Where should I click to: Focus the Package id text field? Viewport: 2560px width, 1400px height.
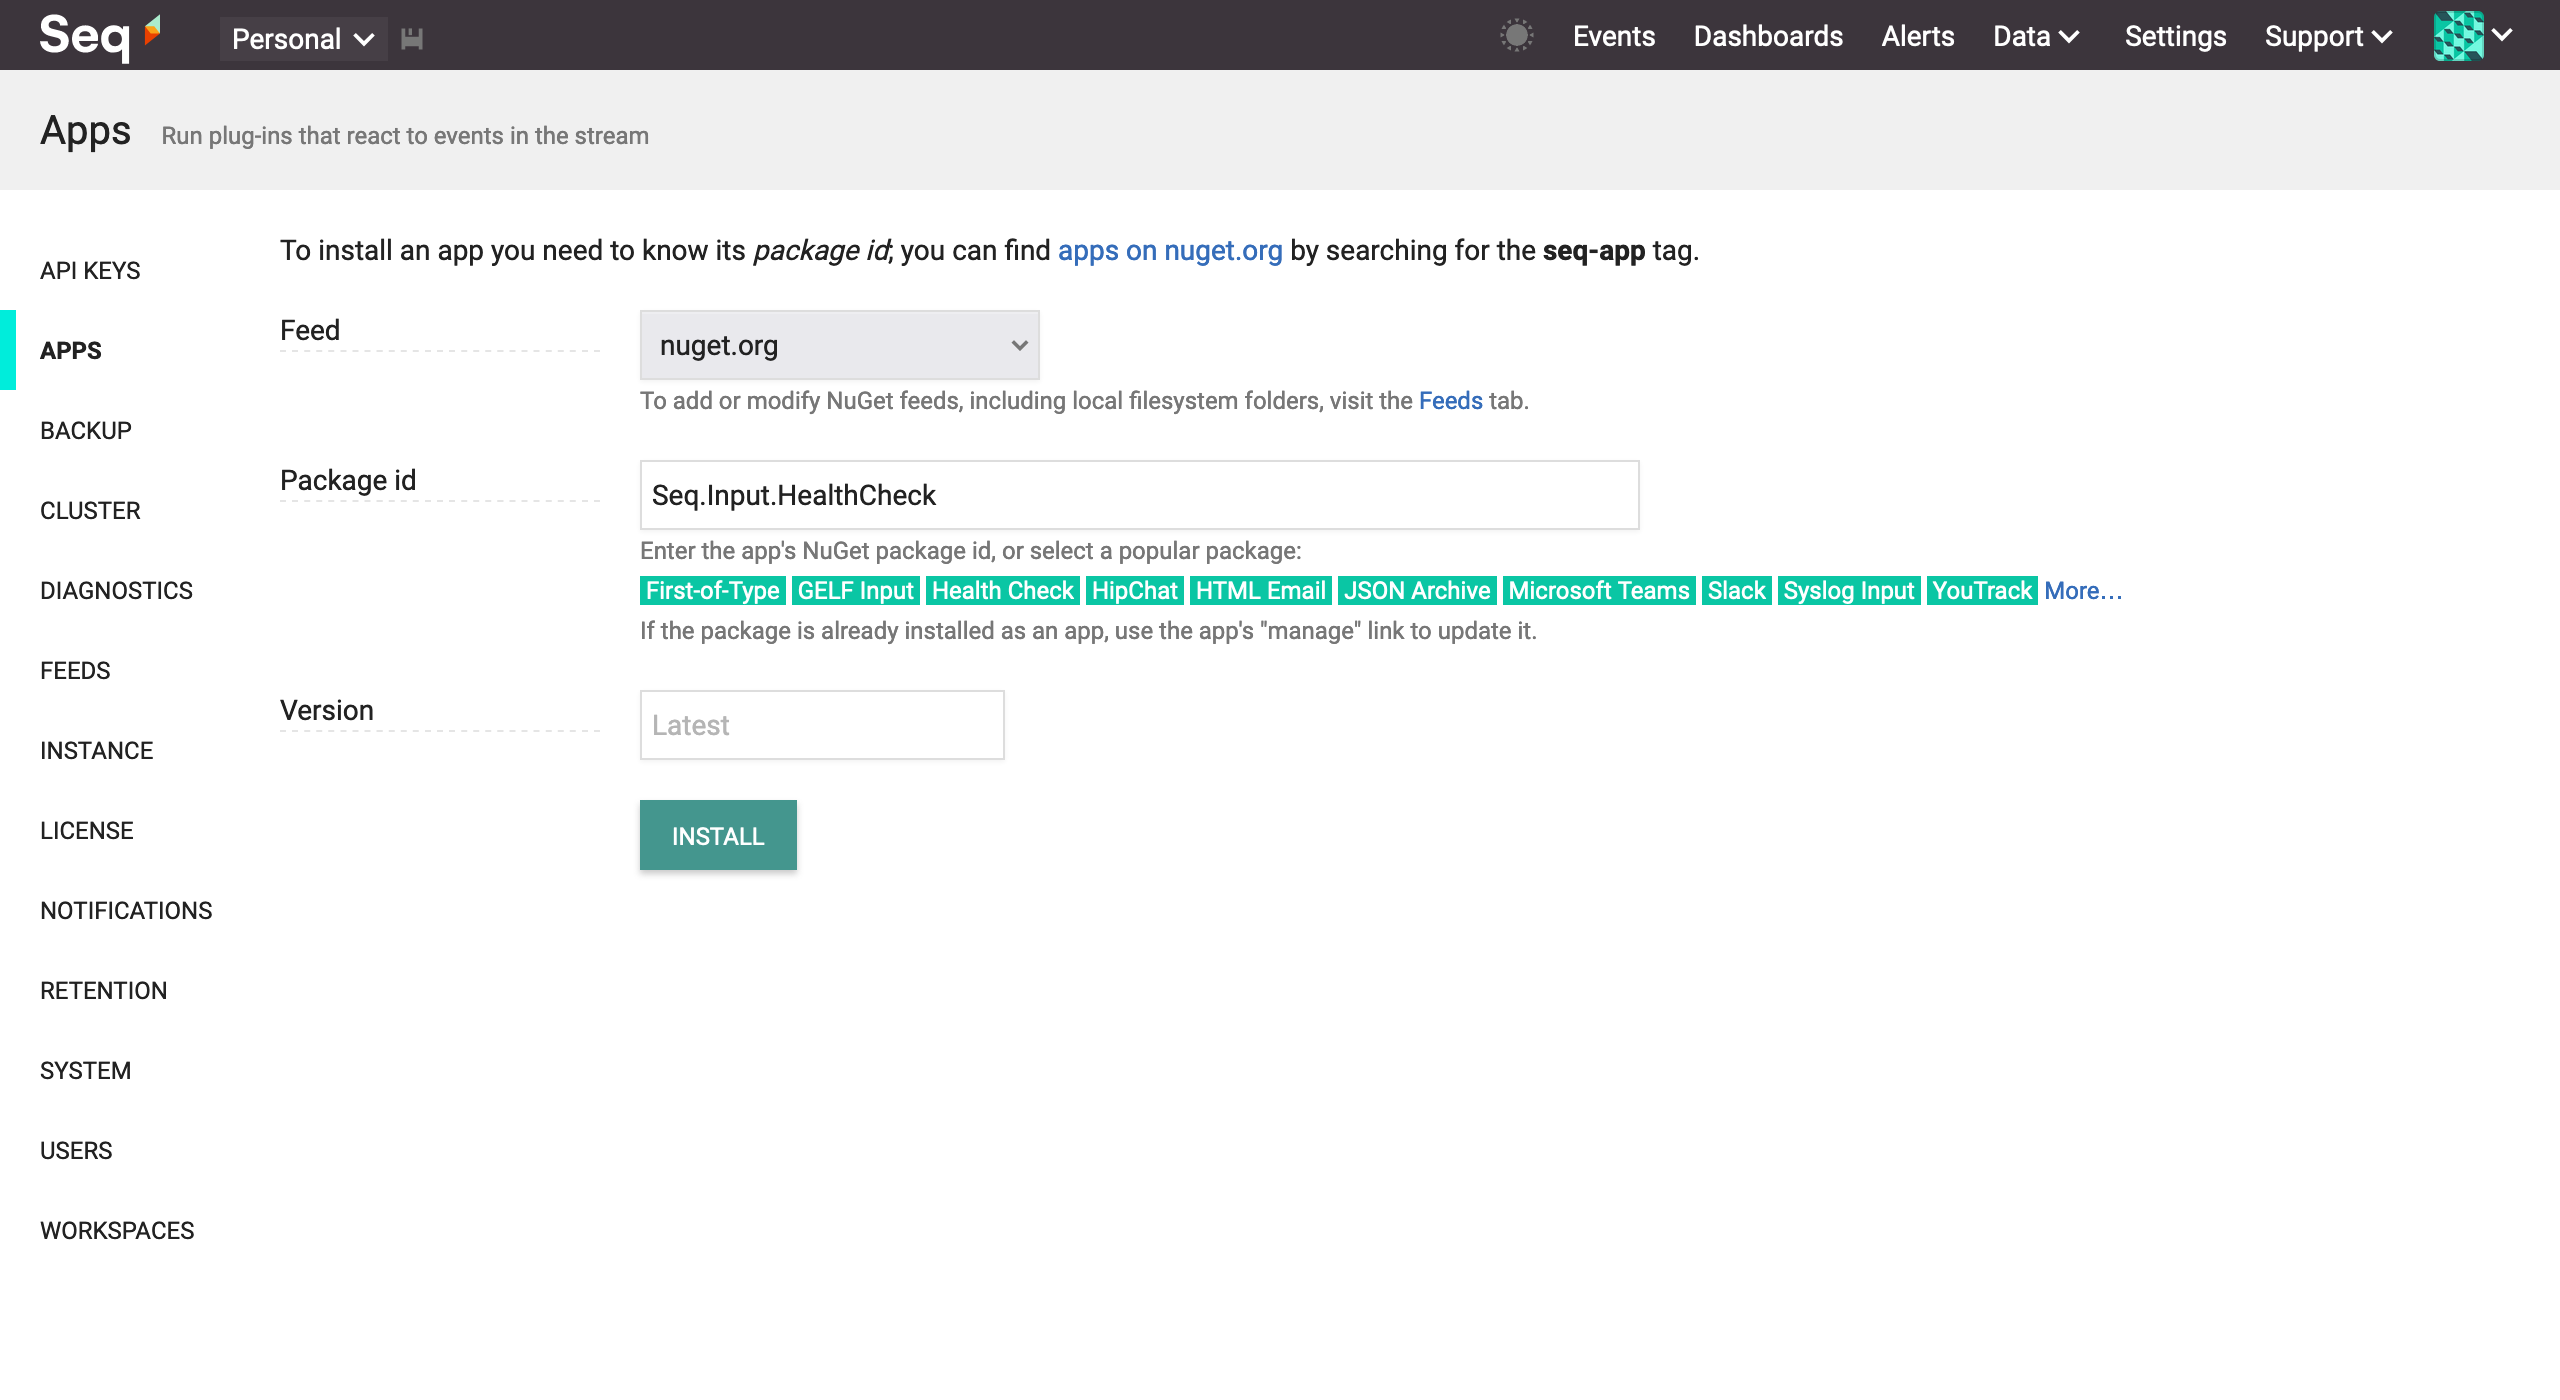click(1139, 495)
